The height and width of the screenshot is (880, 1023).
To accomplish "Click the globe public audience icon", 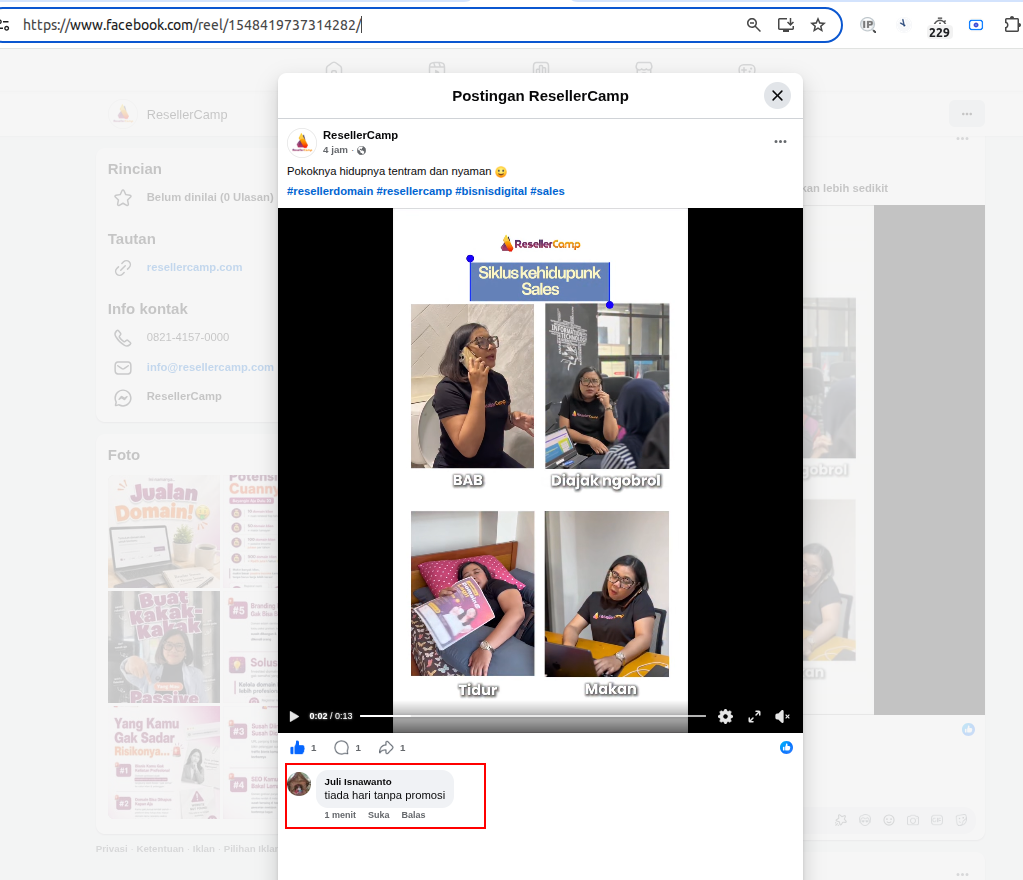I will [361, 151].
